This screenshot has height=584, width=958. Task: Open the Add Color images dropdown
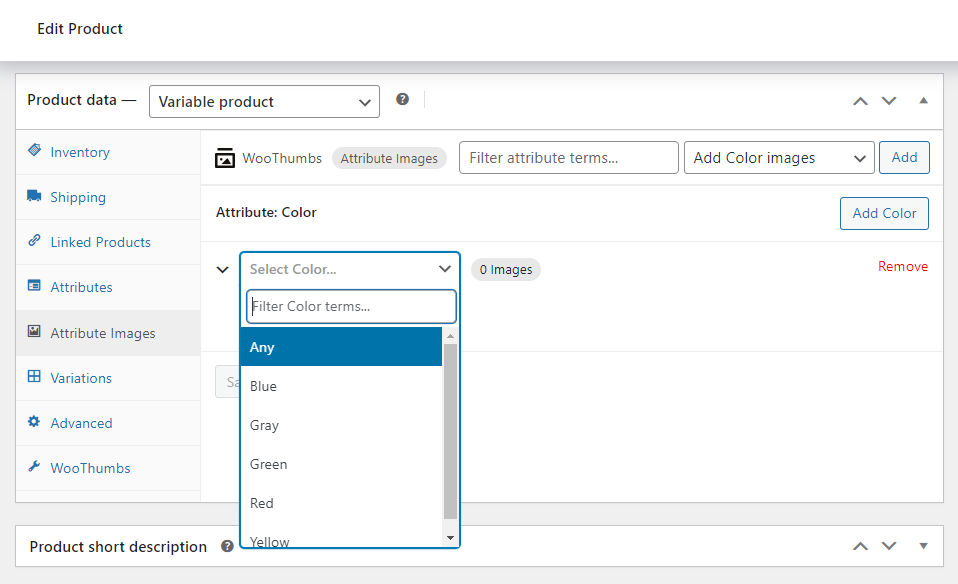pyautogui.click(x=779, y=157)
